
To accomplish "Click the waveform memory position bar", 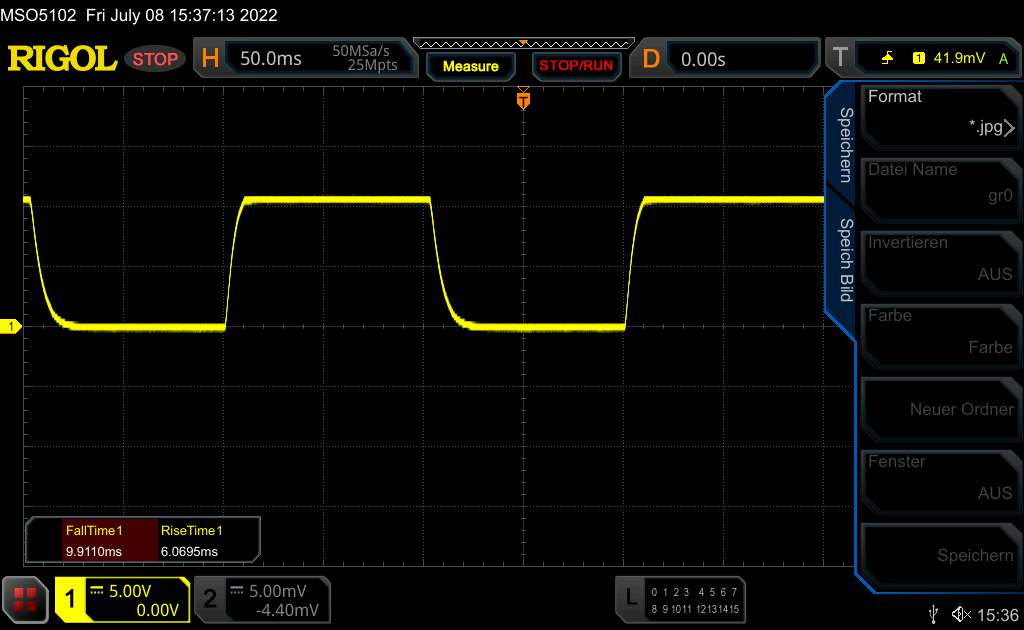I will click(524, 44).
